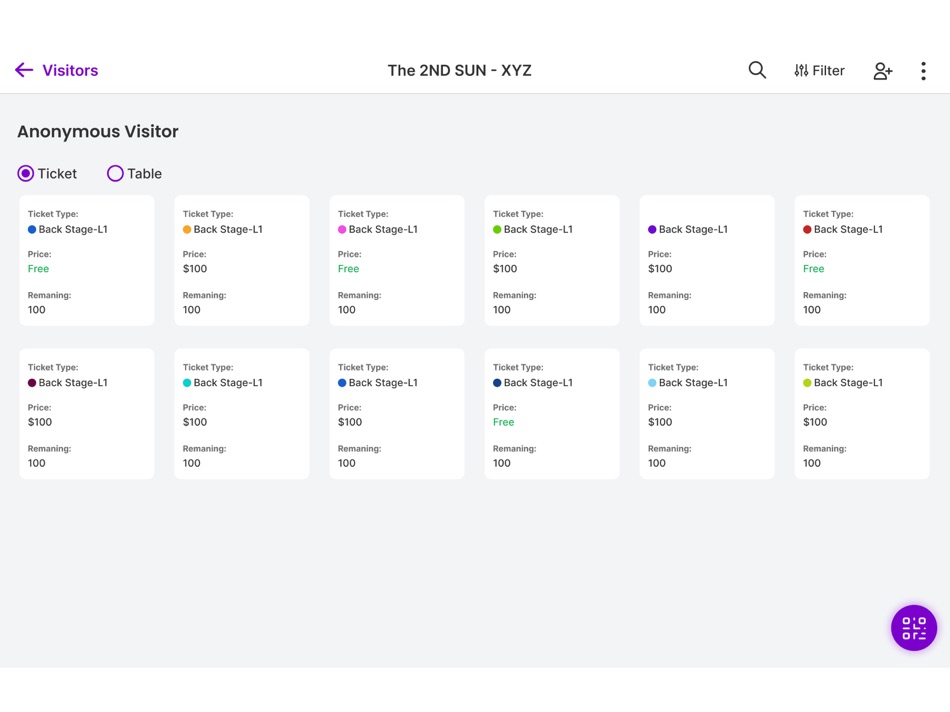Select the pink dot Back Stage-L1 free ticket

tap(397, 261)
